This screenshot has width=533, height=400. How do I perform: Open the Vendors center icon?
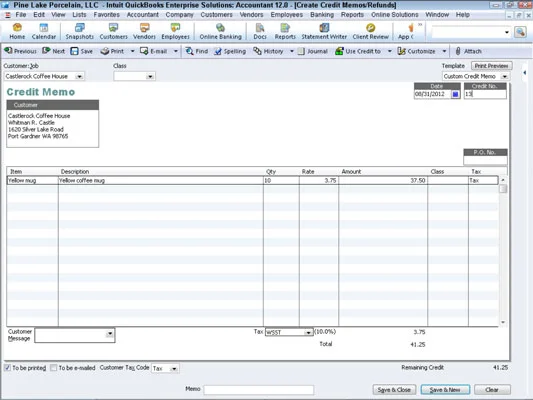coord(144,31)
